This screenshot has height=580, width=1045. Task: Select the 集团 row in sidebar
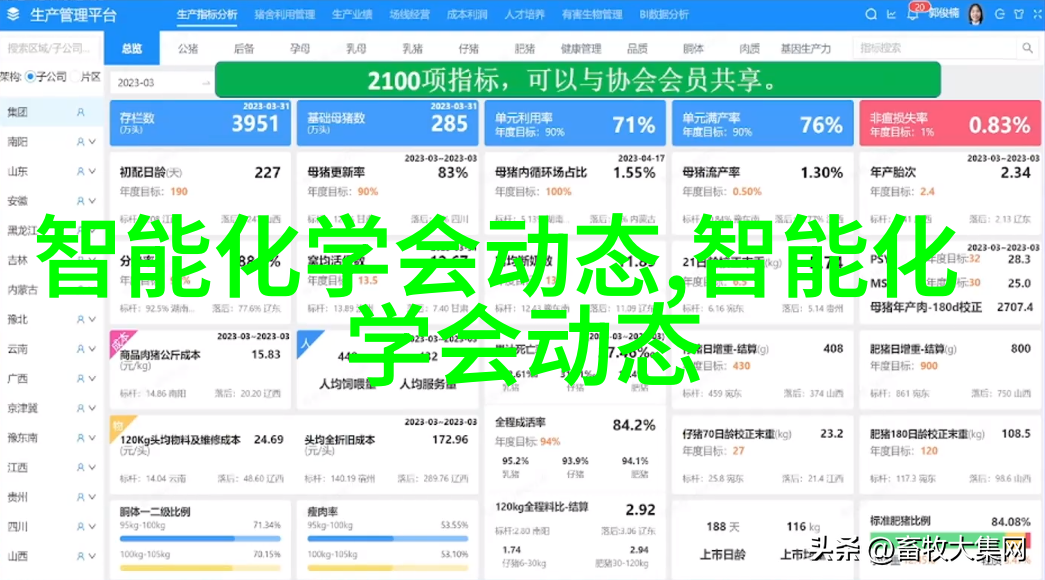pos(51,113)
